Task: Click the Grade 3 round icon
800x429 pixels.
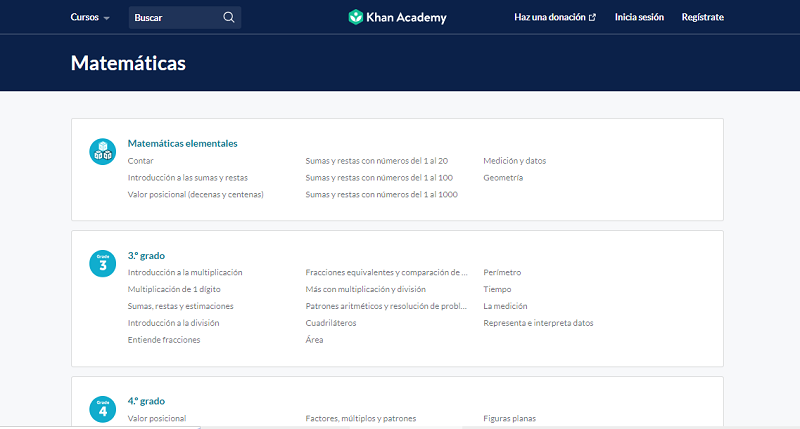Action: [103, 263]
